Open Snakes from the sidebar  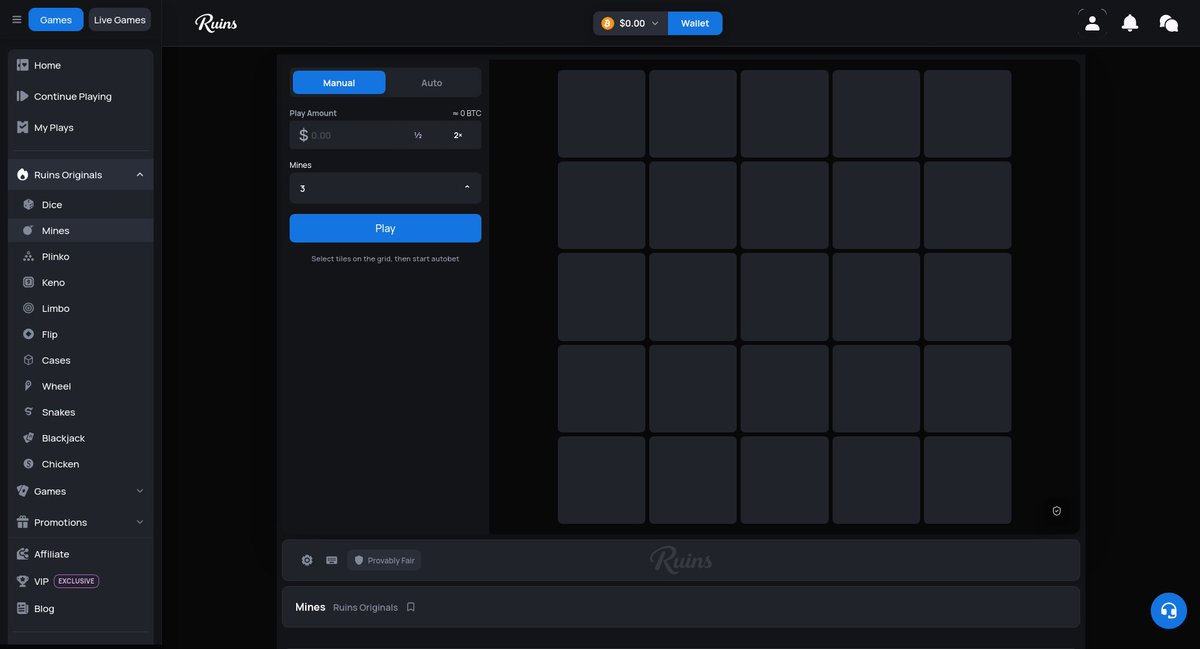tap(81, 413)
